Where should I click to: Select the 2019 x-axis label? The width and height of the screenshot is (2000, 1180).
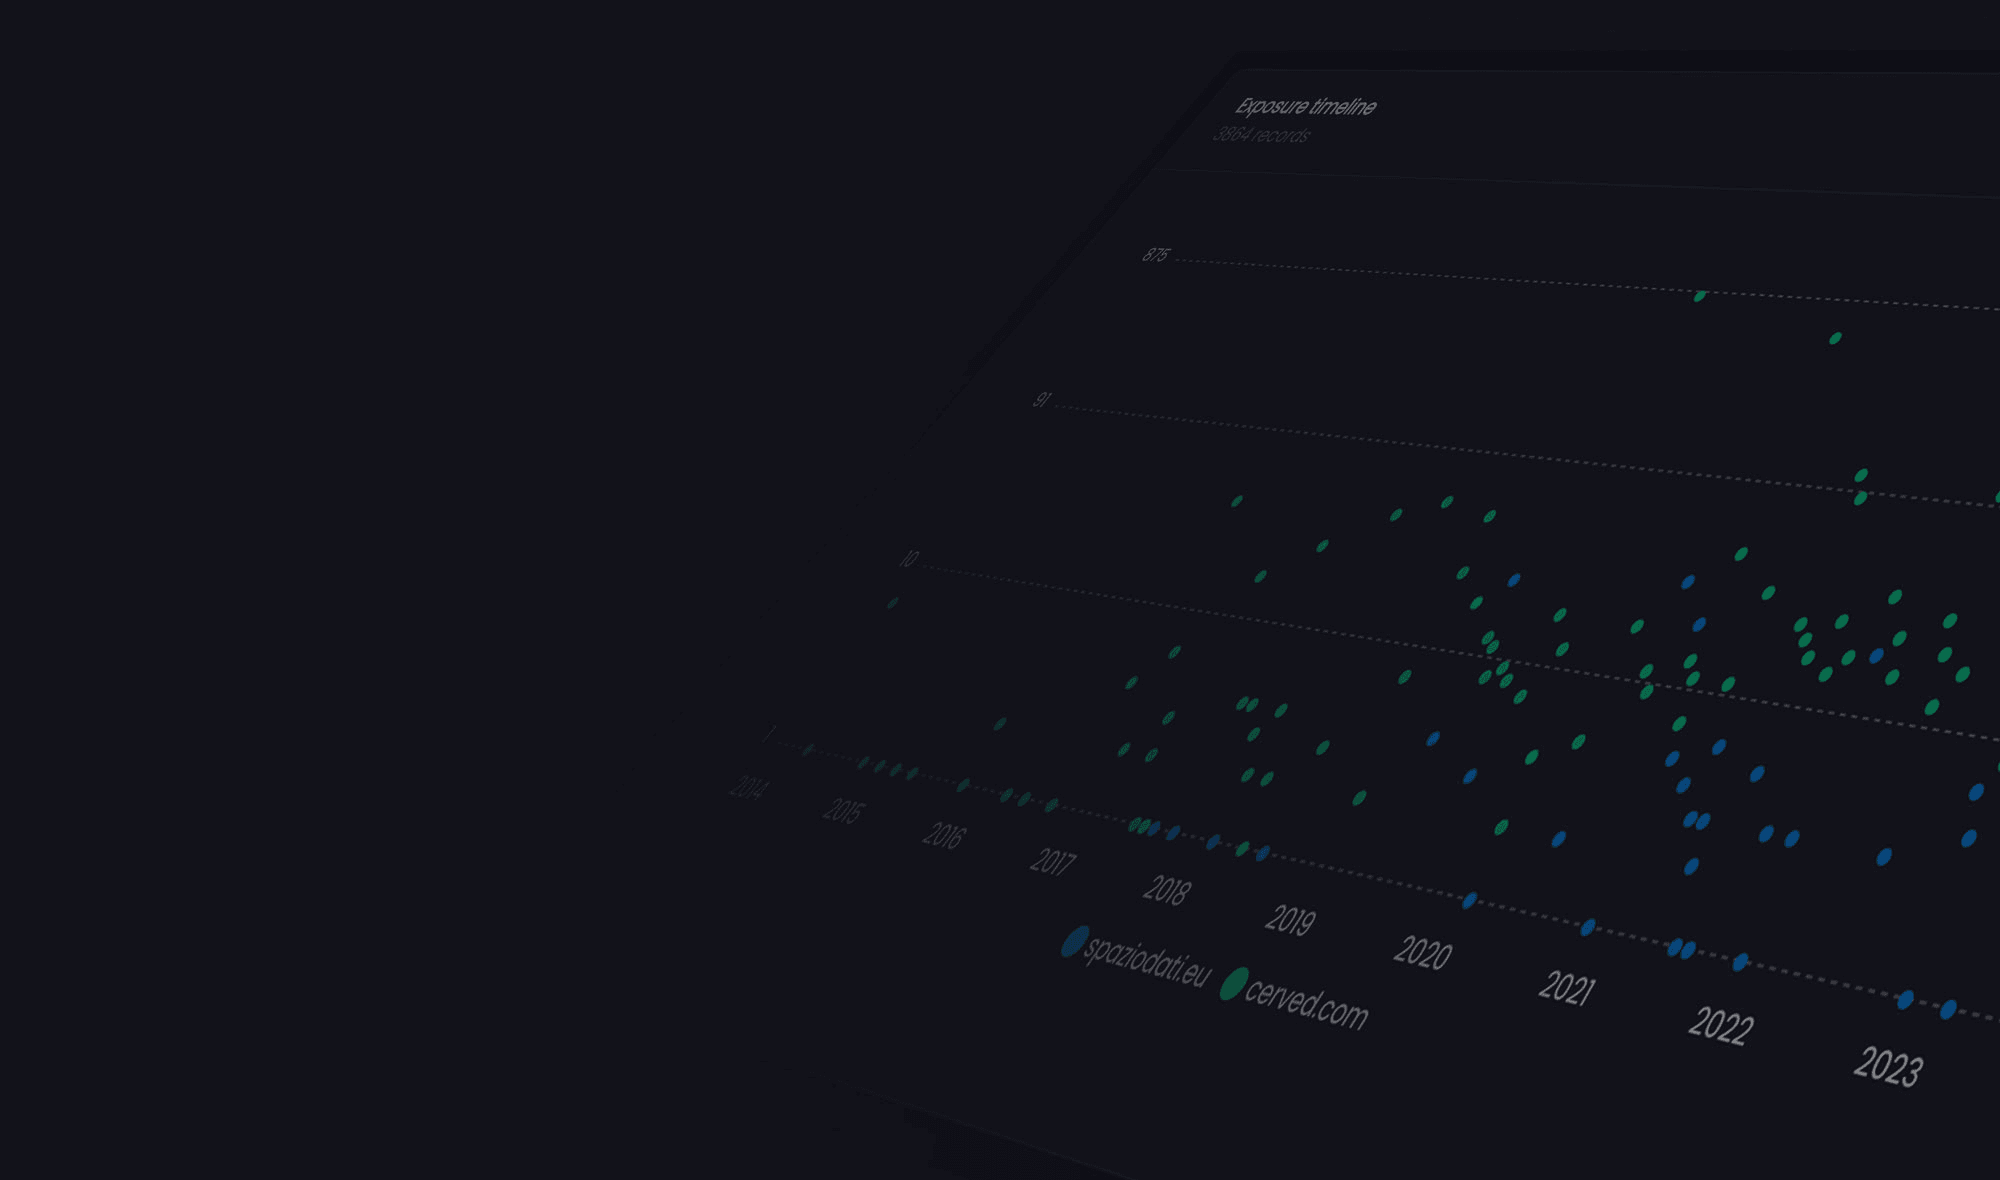click(x=1290, y=920)
